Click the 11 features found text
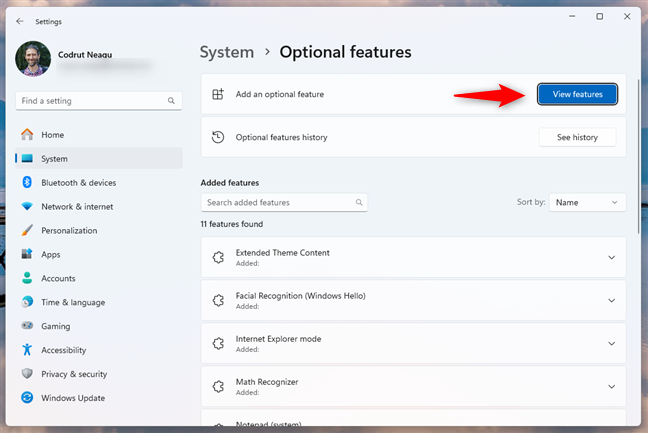Image resolution: width=648 pixels, height=433 pixels. tap(232, 224)
